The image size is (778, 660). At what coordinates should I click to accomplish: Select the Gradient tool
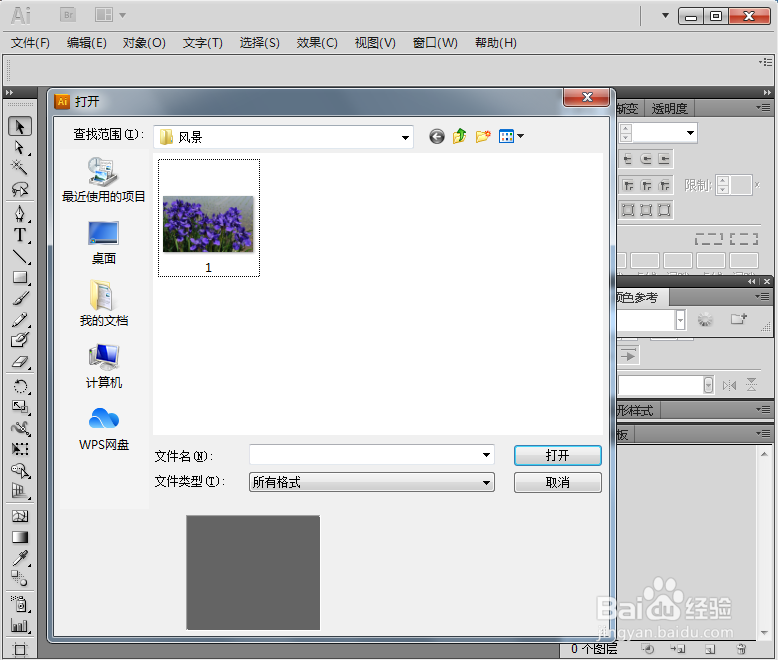click(20, 537)
